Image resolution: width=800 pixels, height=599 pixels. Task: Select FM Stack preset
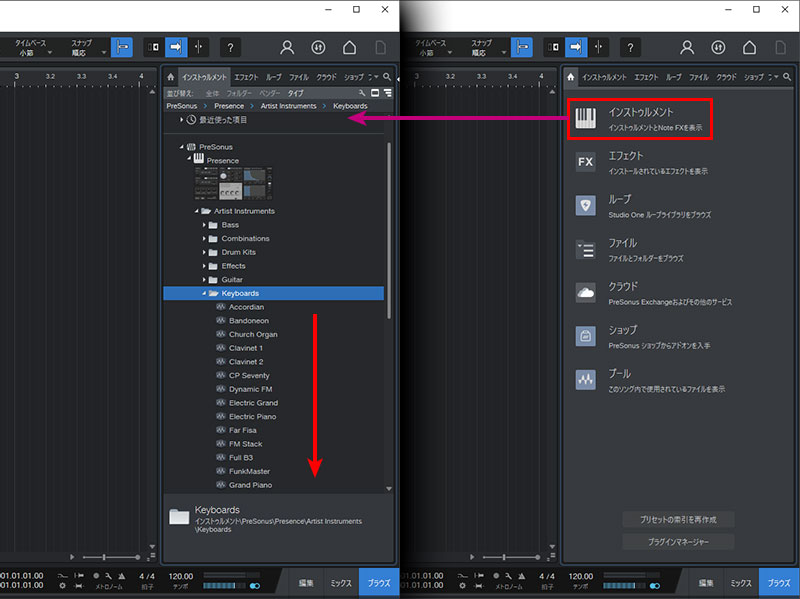click(x=245, y=444)
